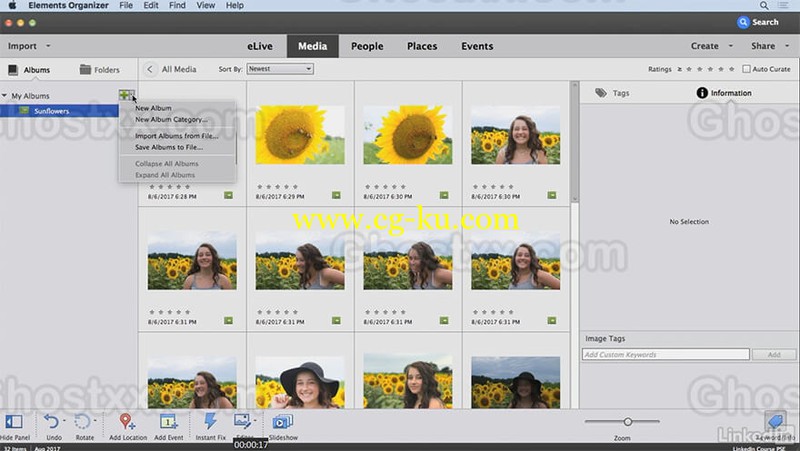Screen dimensions: 800x451
Task: Choose New Album Category menu entry
Action: 171,119
